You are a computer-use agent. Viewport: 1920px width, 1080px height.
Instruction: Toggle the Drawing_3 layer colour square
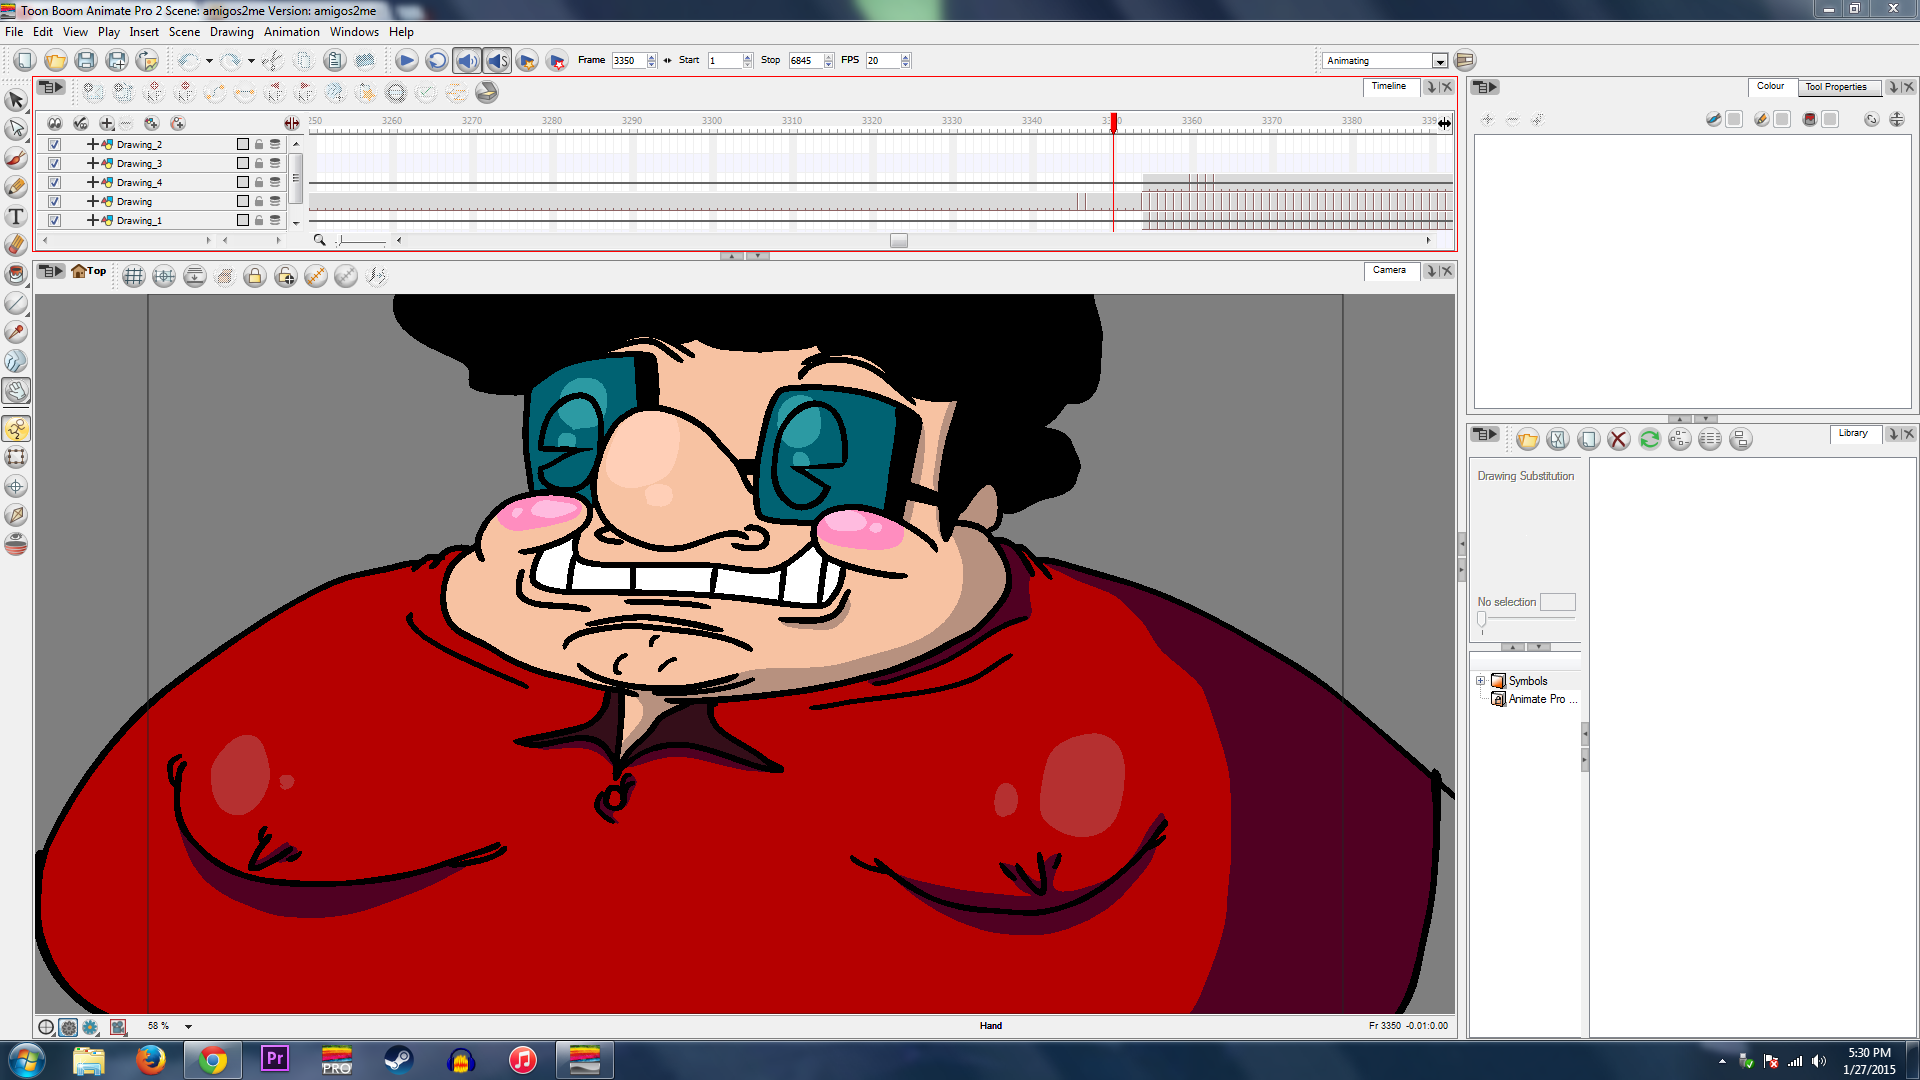[243, 164]
